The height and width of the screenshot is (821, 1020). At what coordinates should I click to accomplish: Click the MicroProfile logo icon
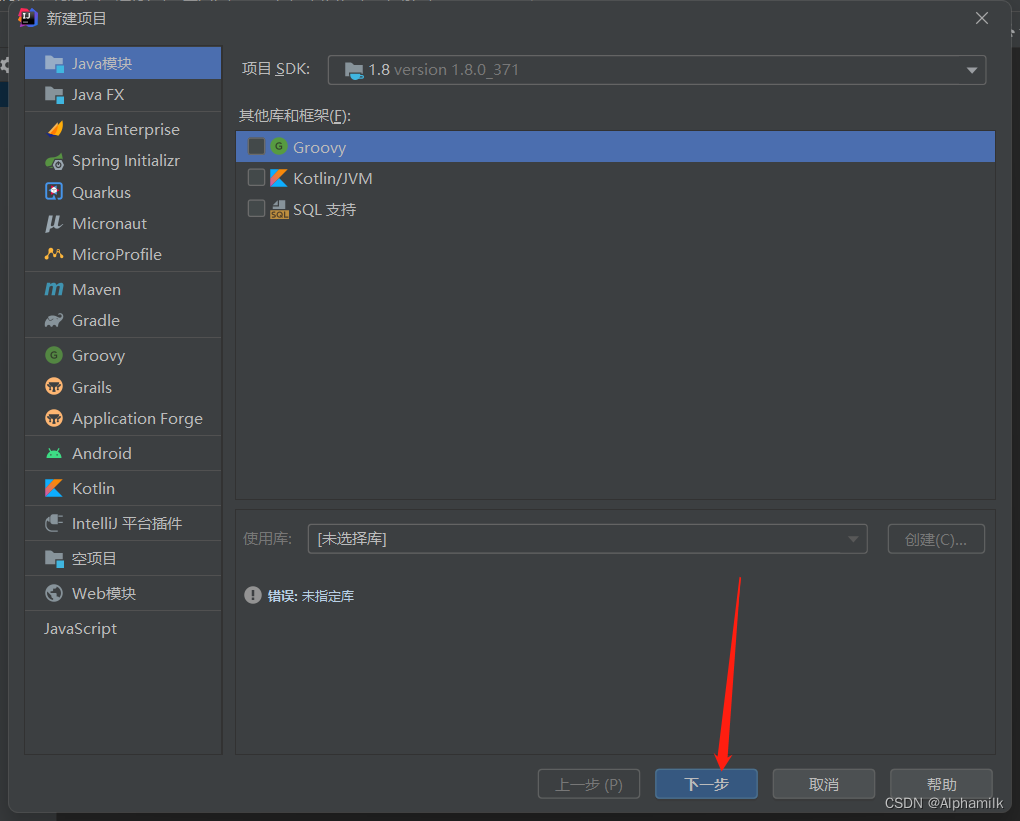[x=53, y=254]
